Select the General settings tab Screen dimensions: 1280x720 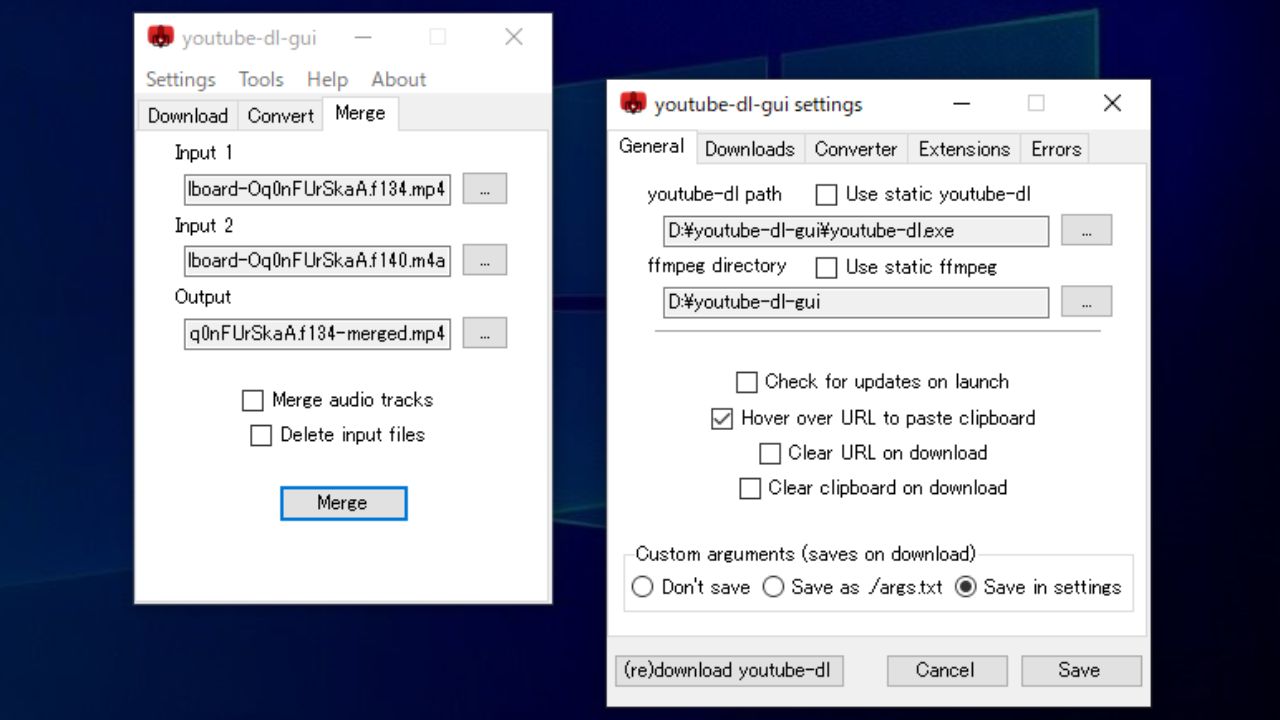(652, 146)
